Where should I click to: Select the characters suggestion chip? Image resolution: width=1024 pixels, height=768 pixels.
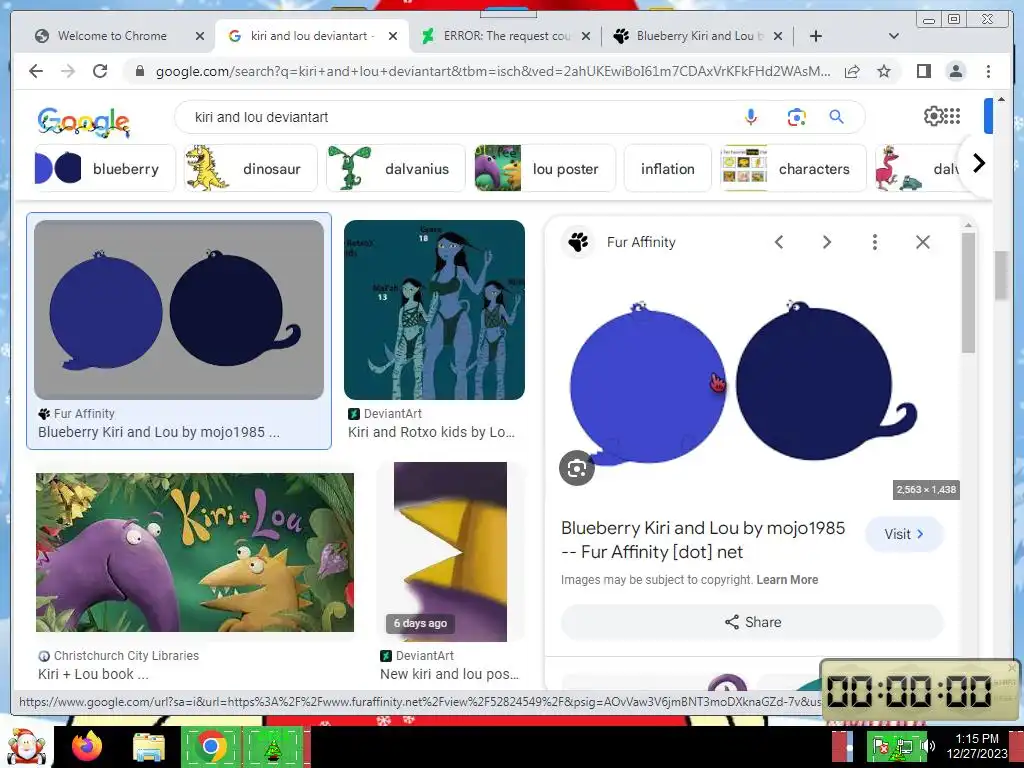click(793, 168)
